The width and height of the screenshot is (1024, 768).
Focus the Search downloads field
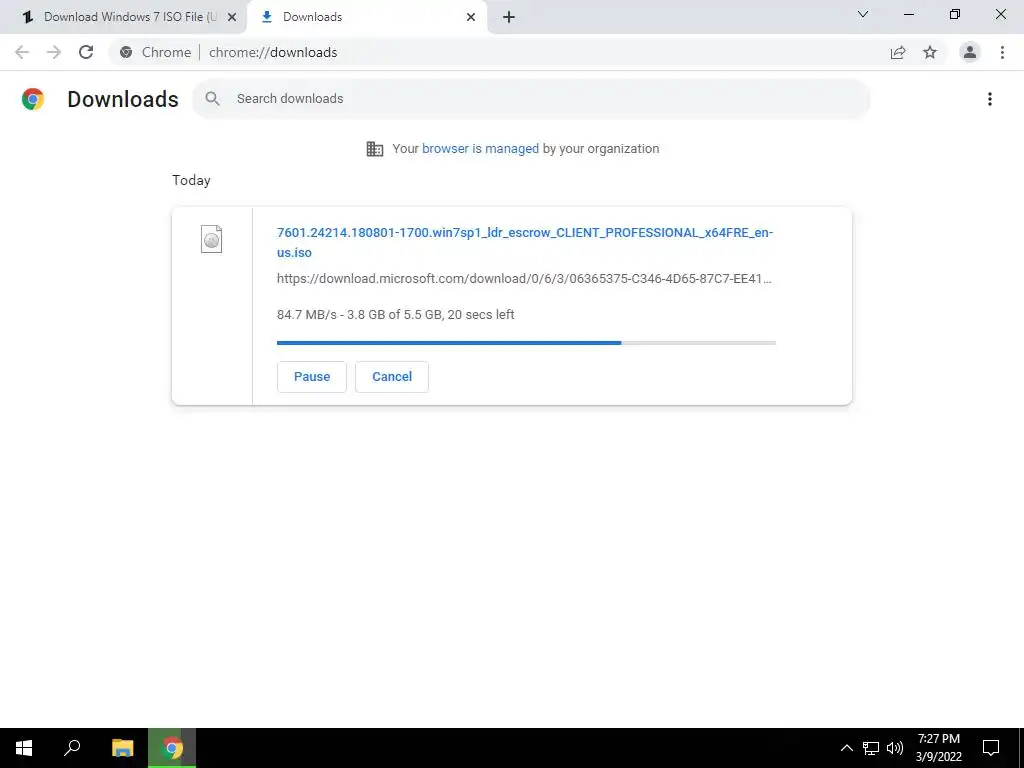(531, 99)
